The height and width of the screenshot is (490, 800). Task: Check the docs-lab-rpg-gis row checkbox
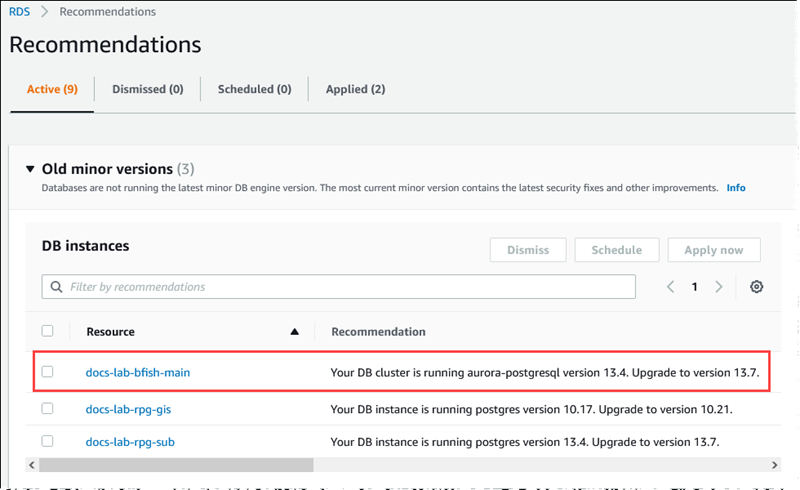click(47, 408)
